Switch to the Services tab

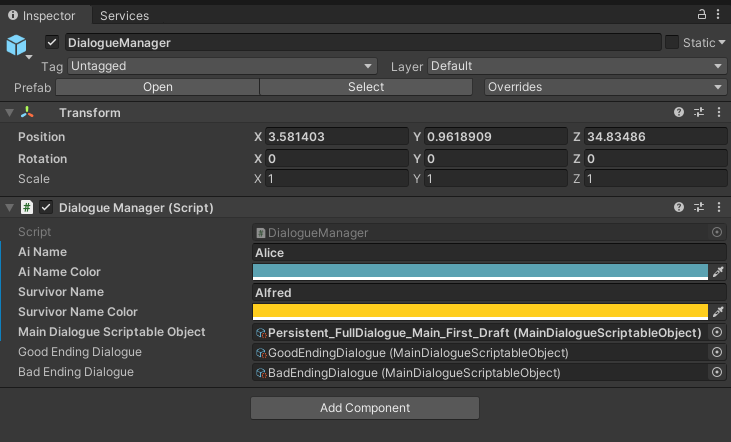point(124,15)
